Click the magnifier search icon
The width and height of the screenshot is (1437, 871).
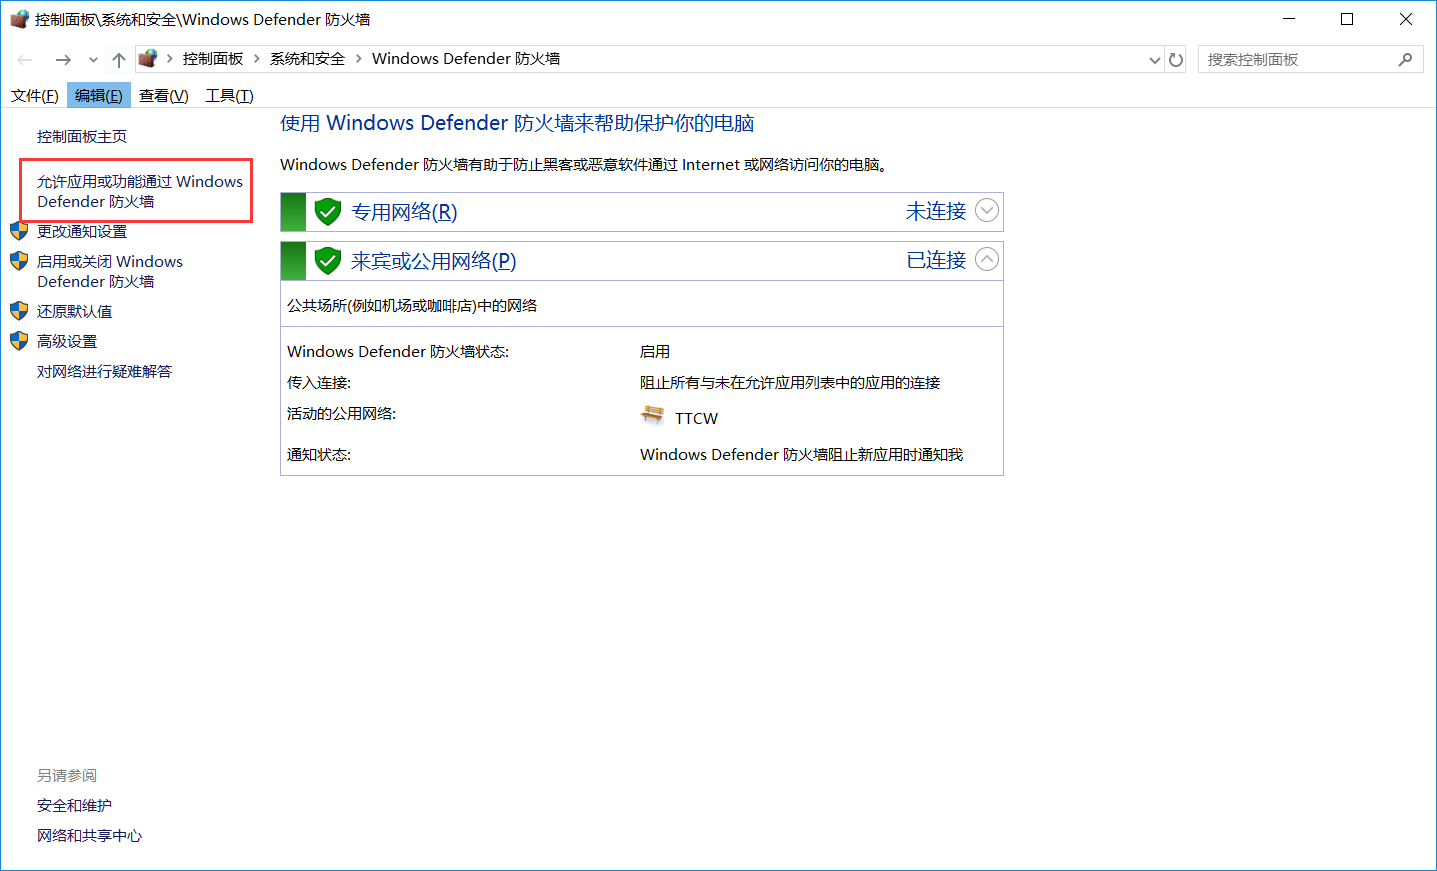click(x=1405, y=60)
